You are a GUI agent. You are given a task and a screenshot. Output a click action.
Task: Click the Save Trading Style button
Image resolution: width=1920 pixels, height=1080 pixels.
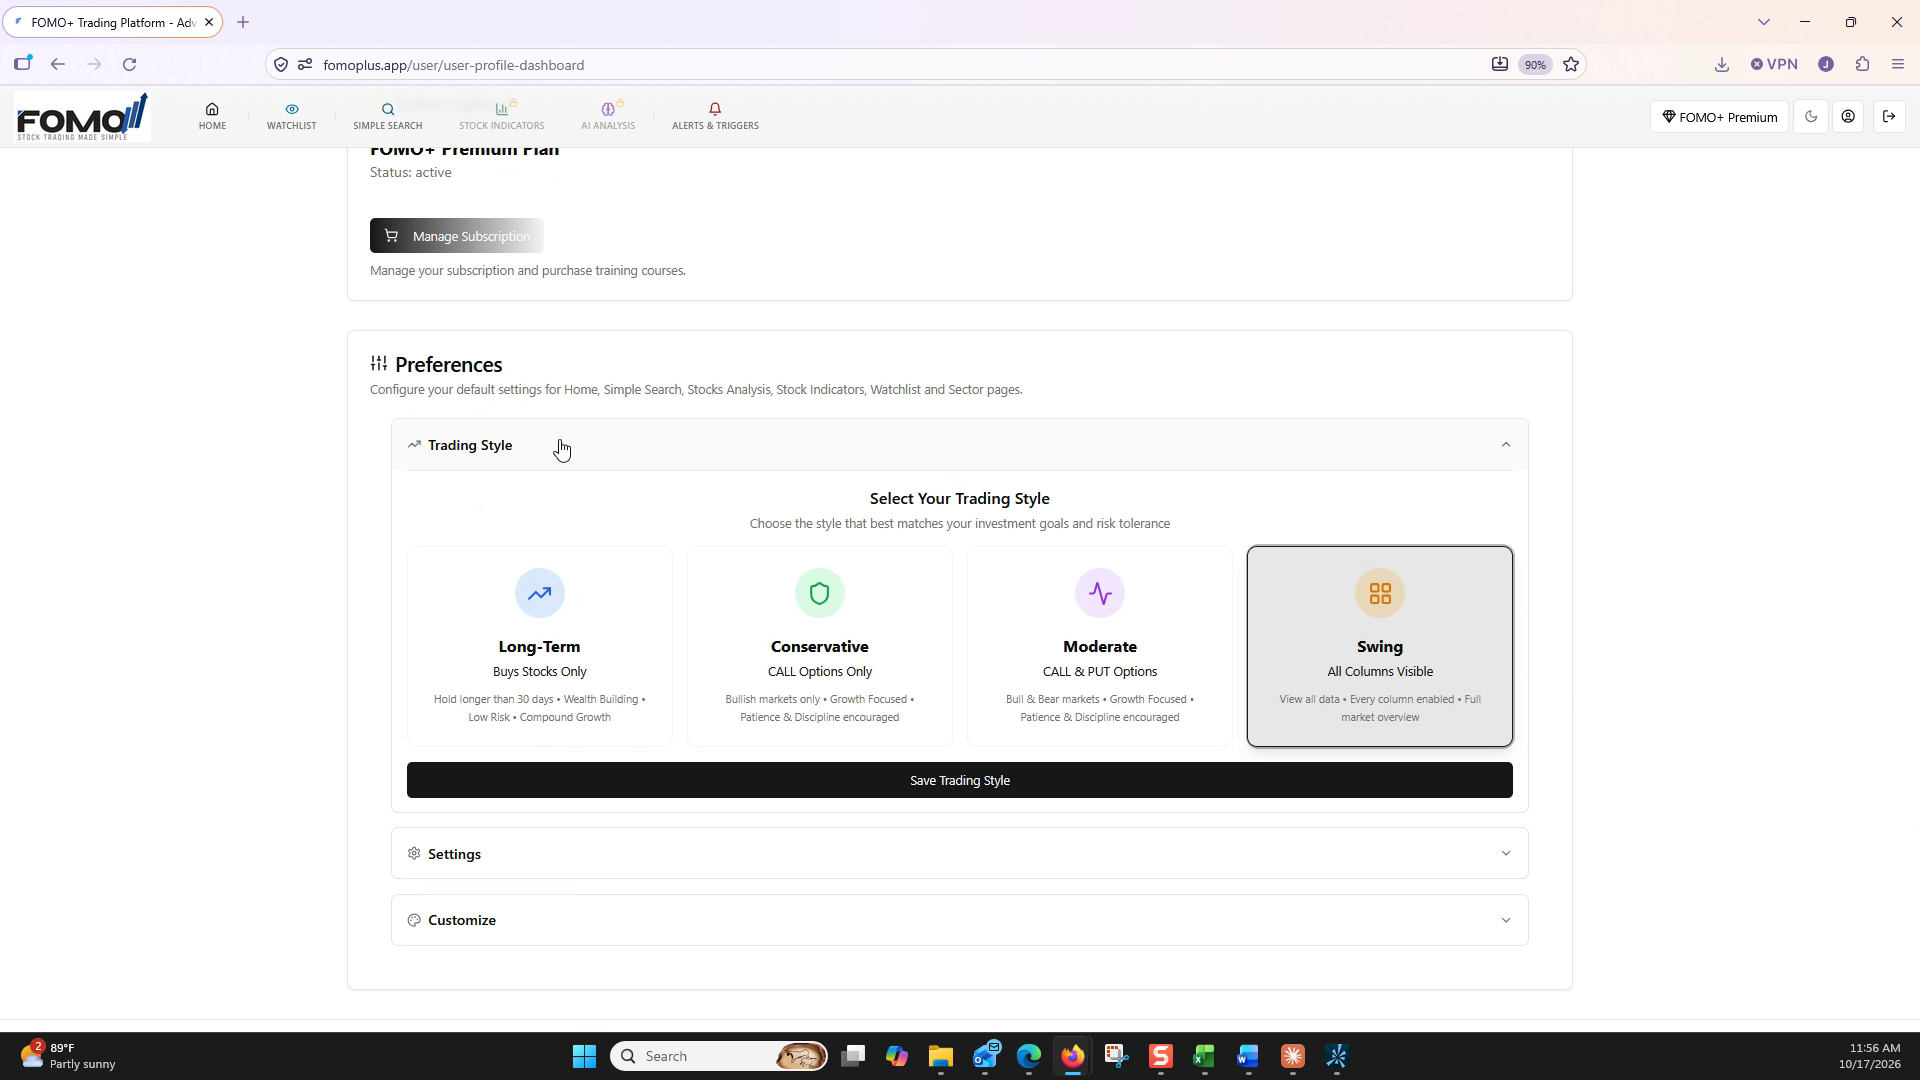pyautogui.click(x=959, y=780)
